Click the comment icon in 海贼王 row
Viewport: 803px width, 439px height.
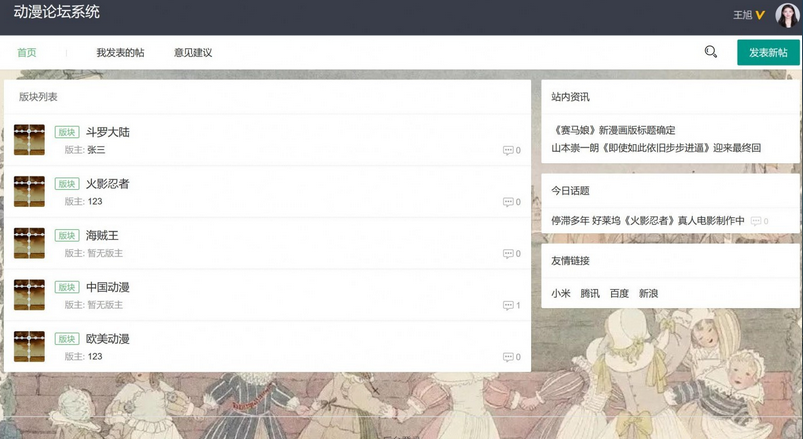pyautogui.click(x=508, y=254)
